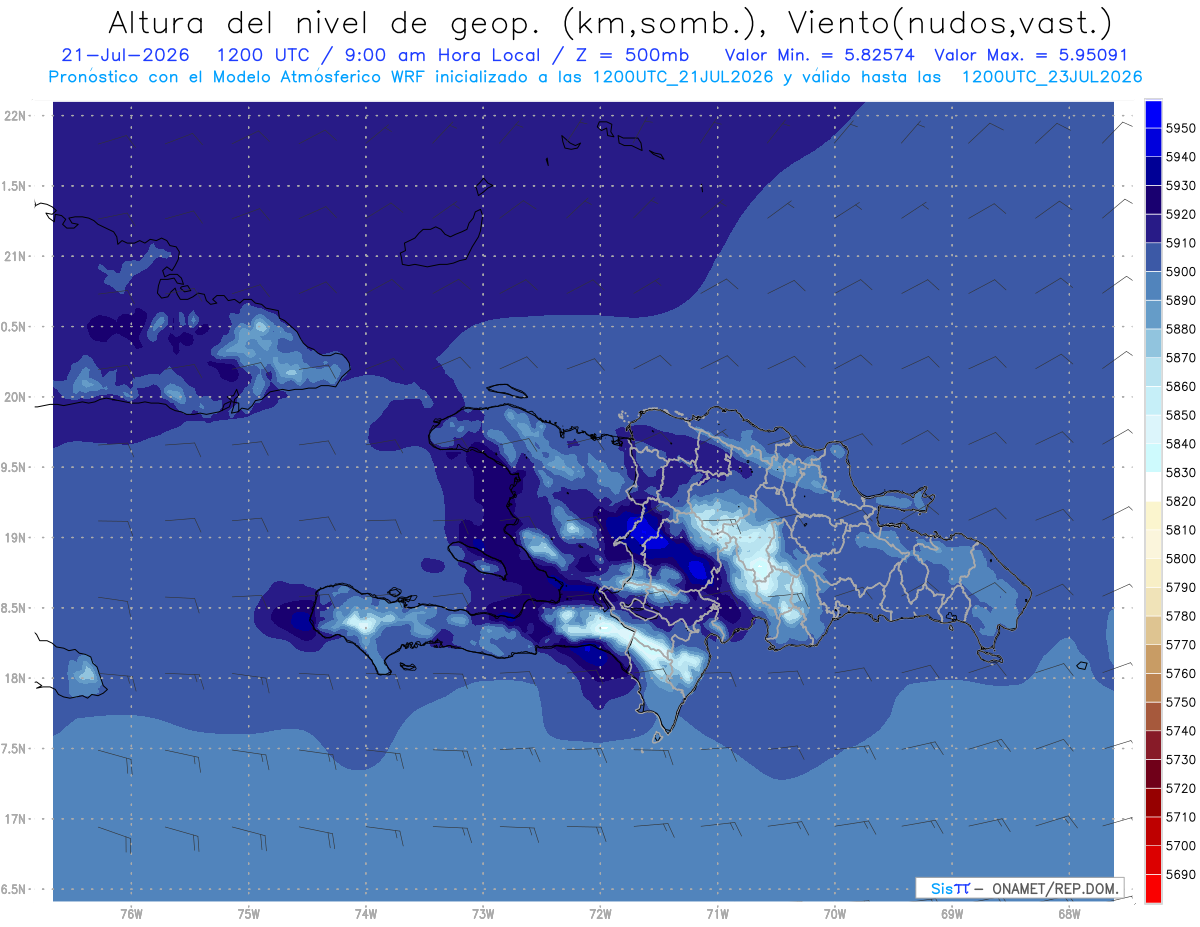Click the 19N latitude label
The width and height of the screenshot is (1200, 927).
click(x=15, y=538)
